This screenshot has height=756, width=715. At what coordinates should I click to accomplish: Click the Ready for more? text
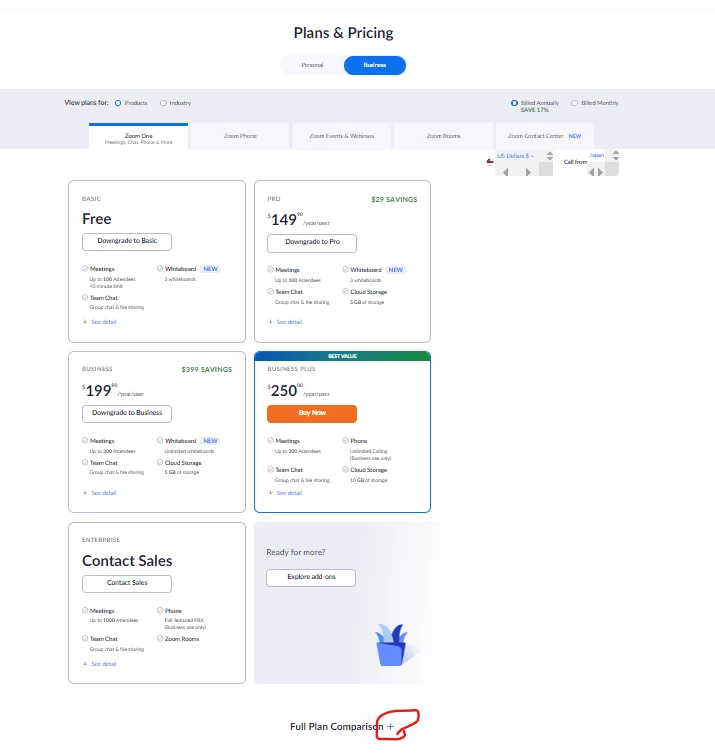click(296, 552)
